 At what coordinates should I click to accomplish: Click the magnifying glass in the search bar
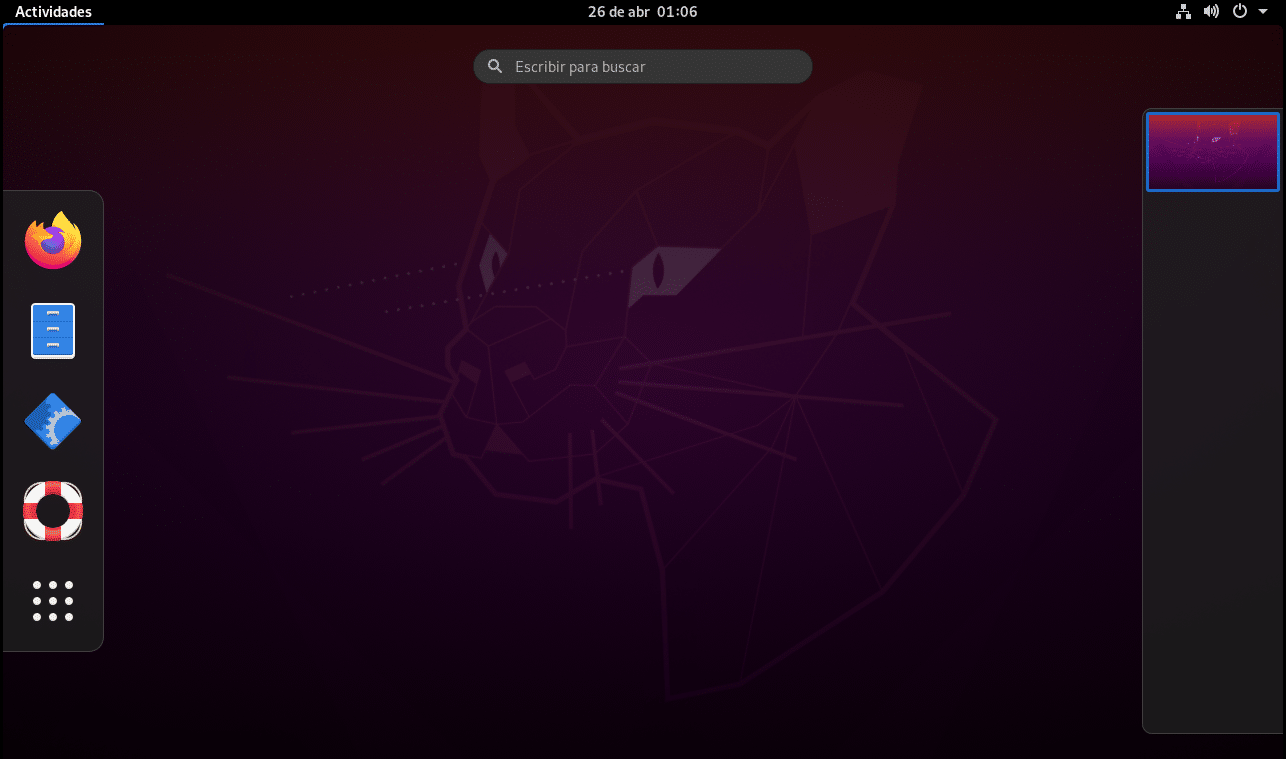pyautogui.click(x=495, y=66)
